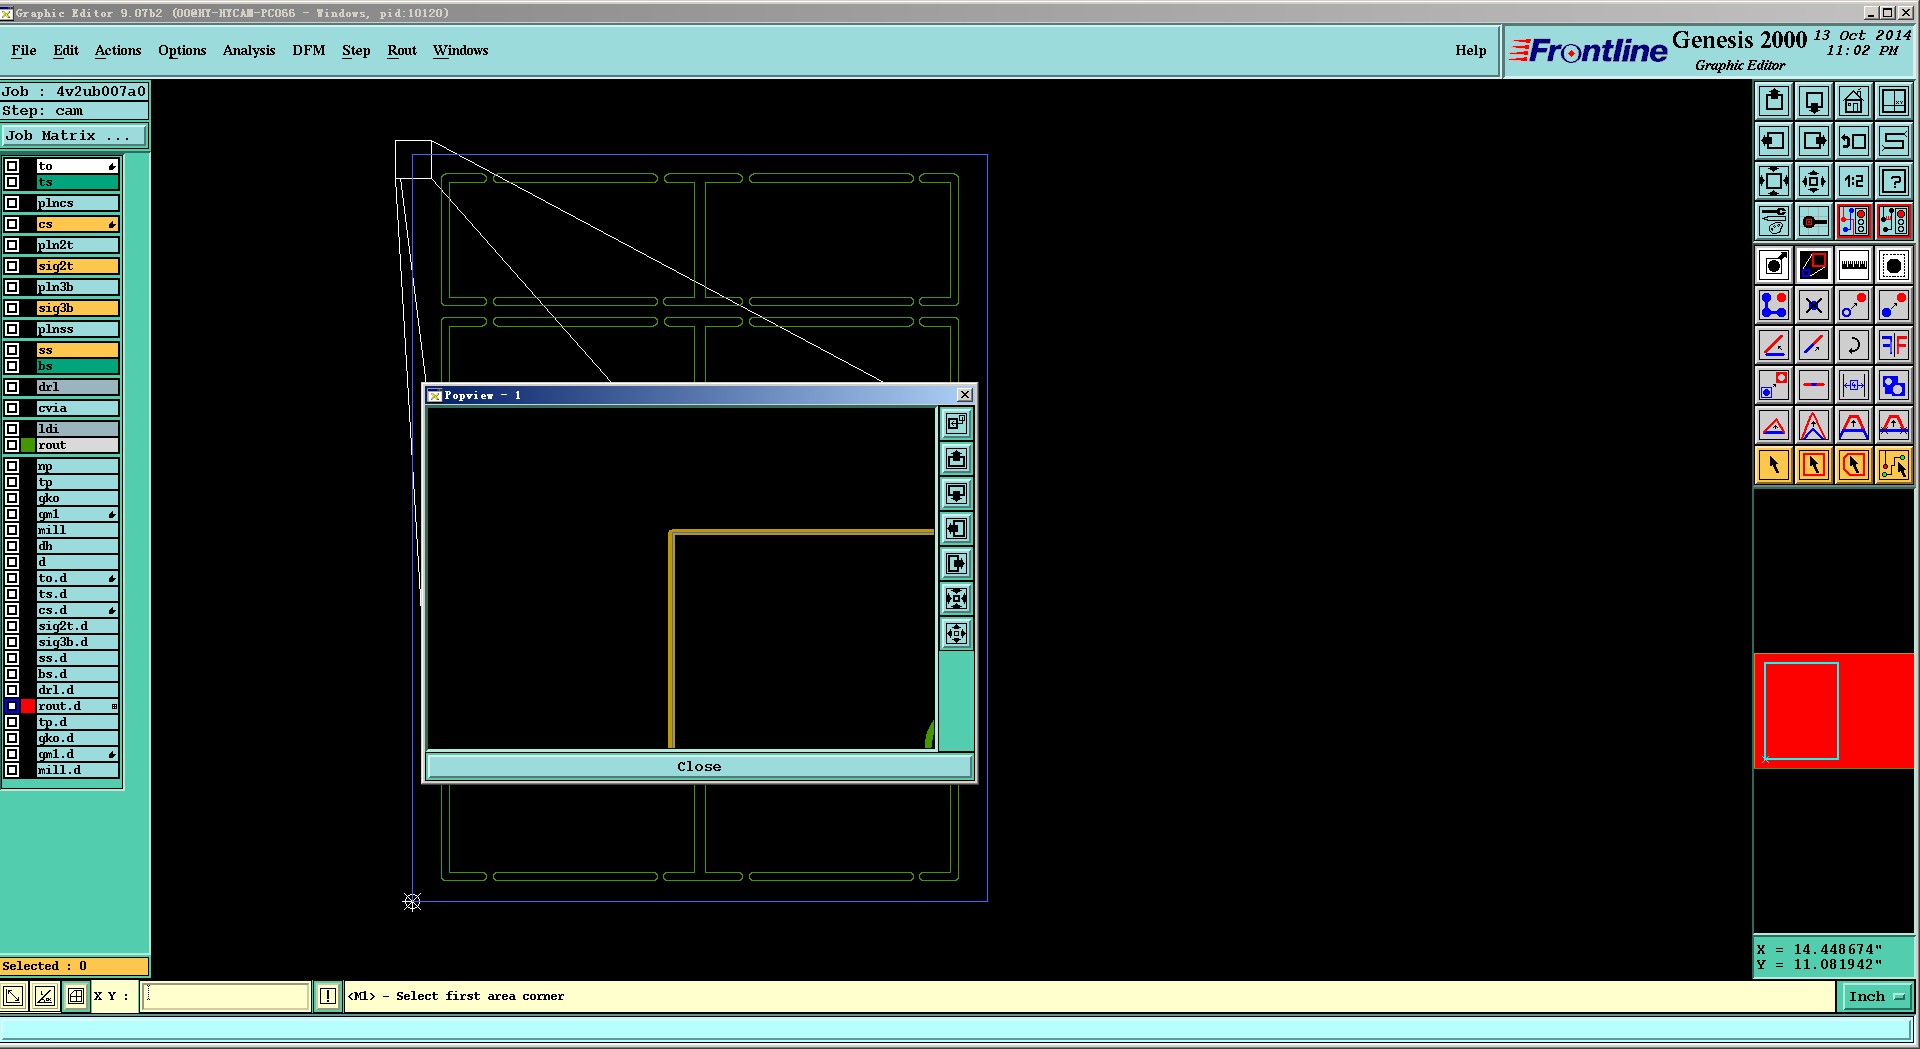The image size is (1920, 1049).
Task: Select the 'gm1' layer name
Action: [x=78, y=514]
